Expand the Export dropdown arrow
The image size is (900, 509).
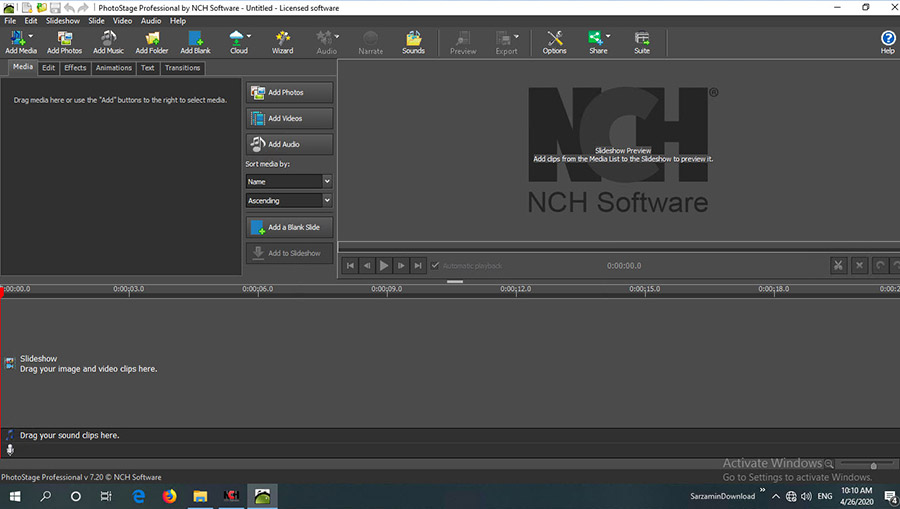coord(517,36)
